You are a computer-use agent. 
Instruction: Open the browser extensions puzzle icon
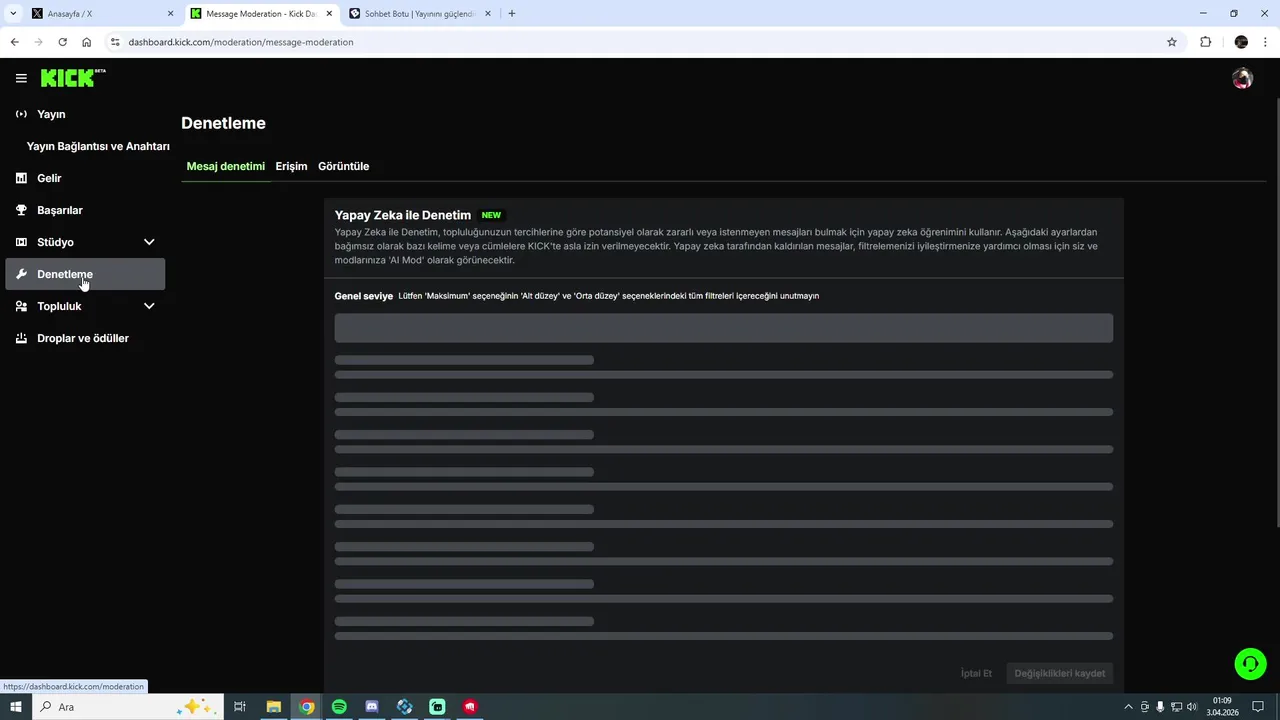1205,42
